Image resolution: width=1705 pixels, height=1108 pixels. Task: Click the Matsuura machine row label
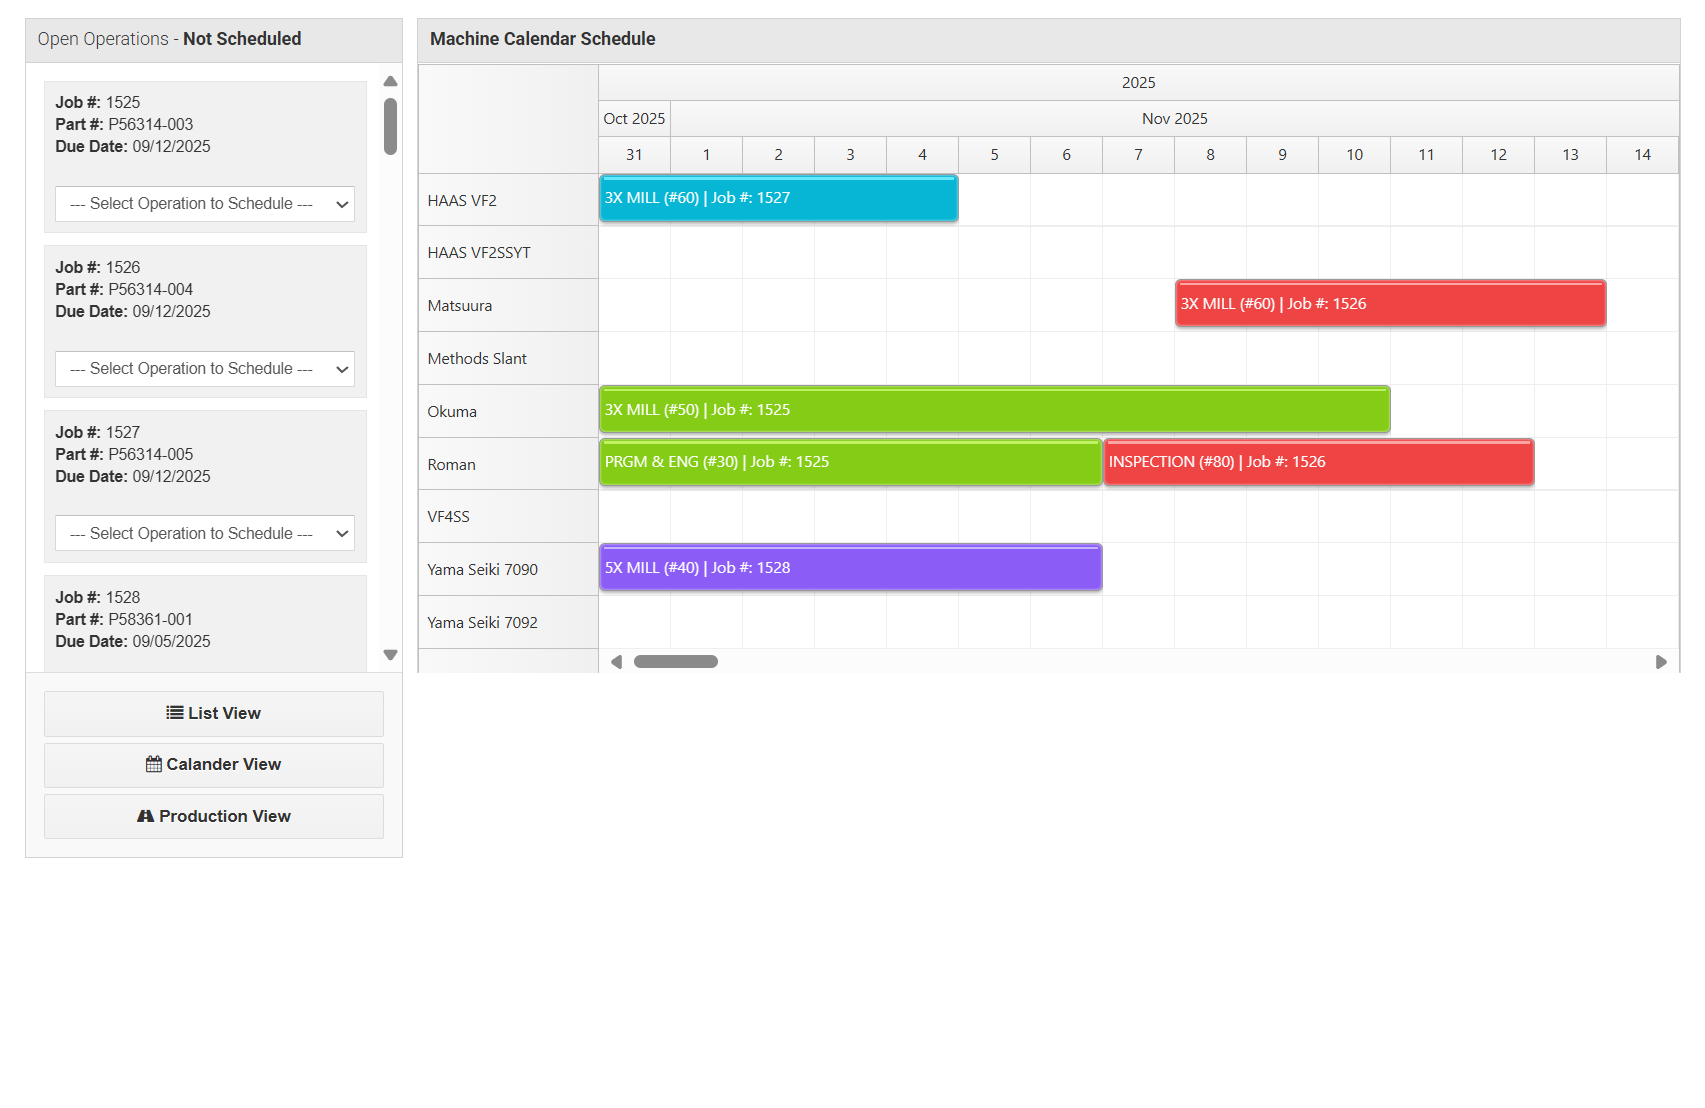(x=458, y=305)
